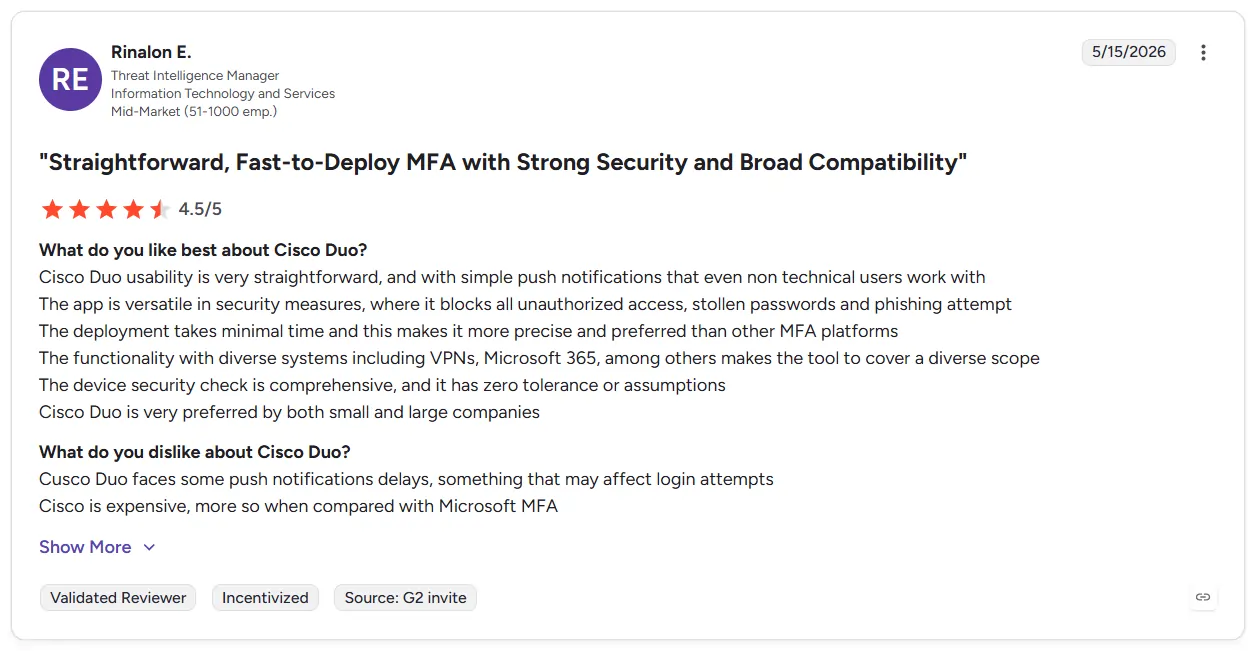The image size is (1254, 651).
Task: Click the first rating star
Action: pyautogui.click(x=52, y=209)
